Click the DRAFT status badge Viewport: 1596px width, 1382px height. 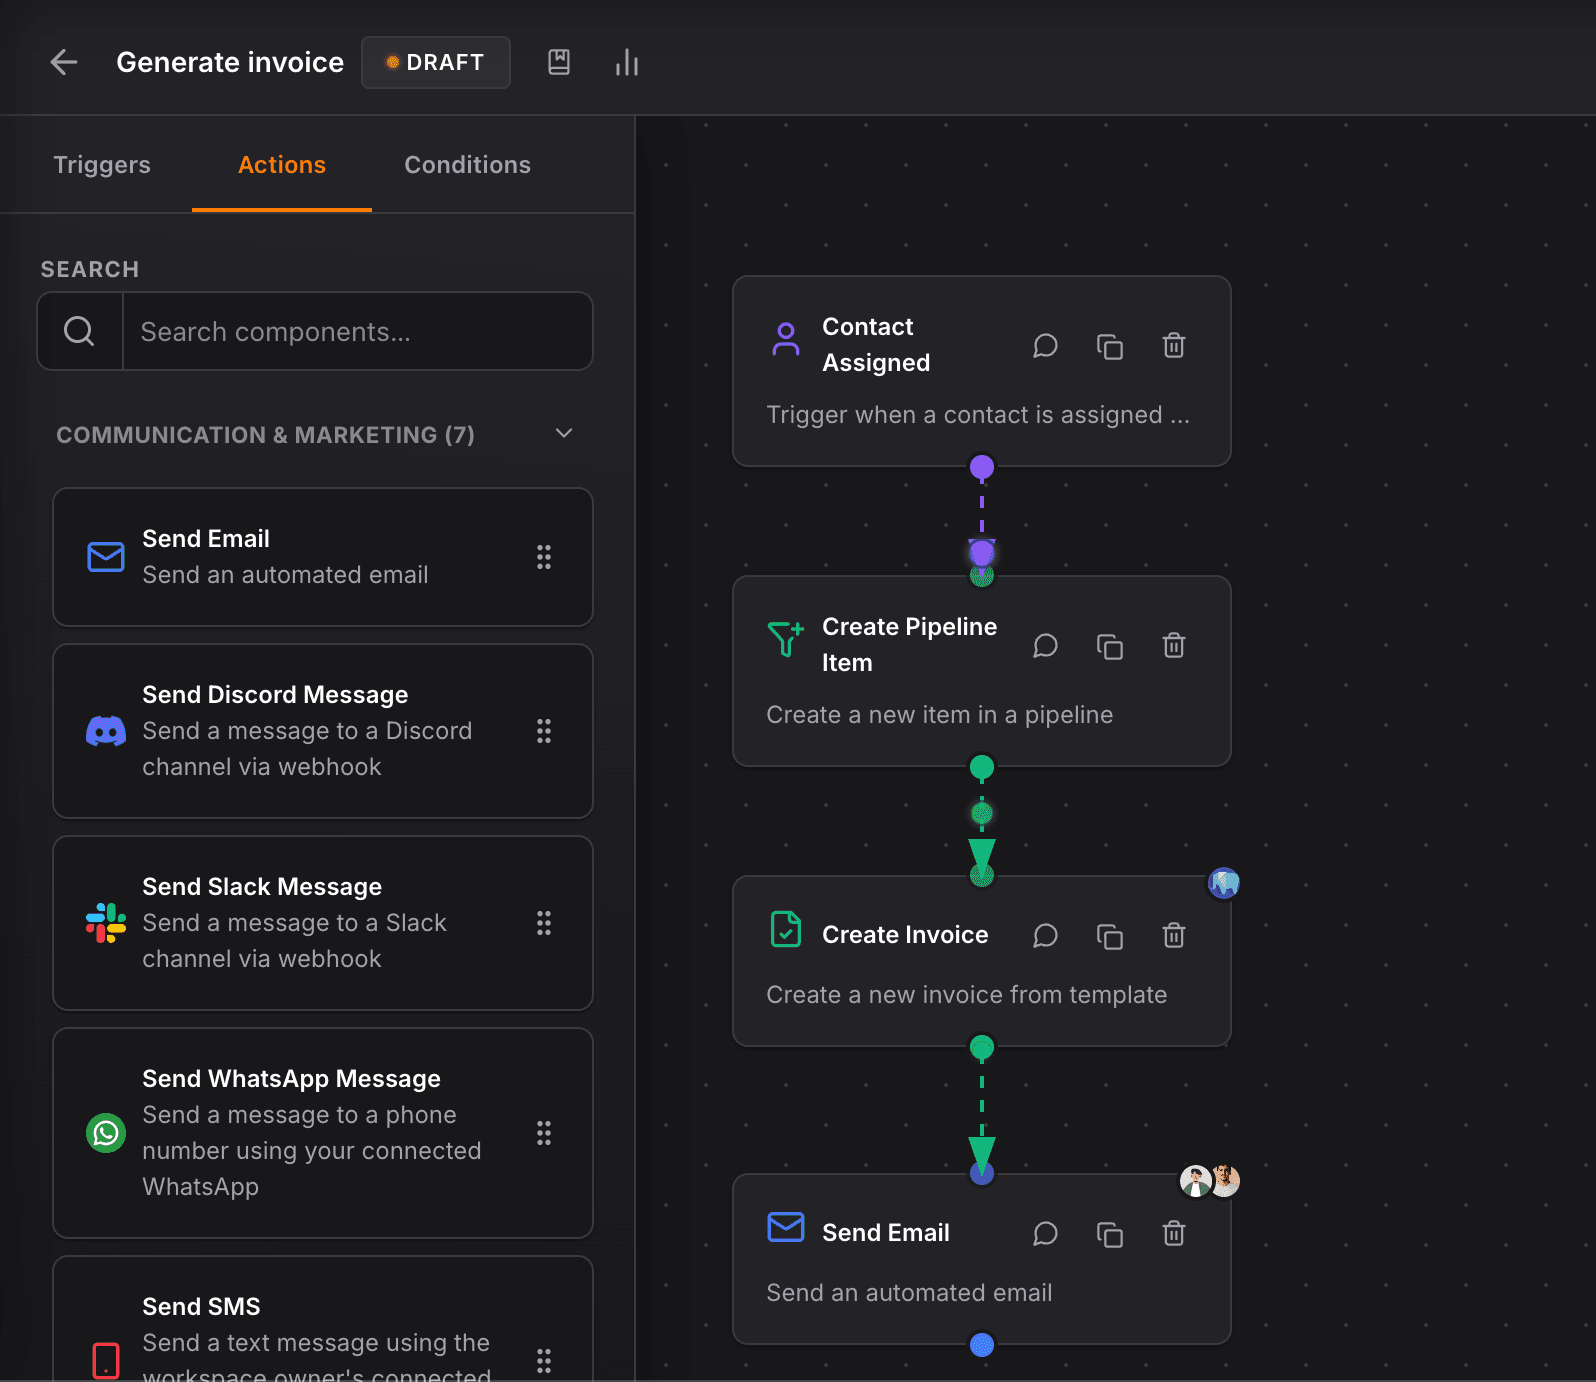click(436, 62)
